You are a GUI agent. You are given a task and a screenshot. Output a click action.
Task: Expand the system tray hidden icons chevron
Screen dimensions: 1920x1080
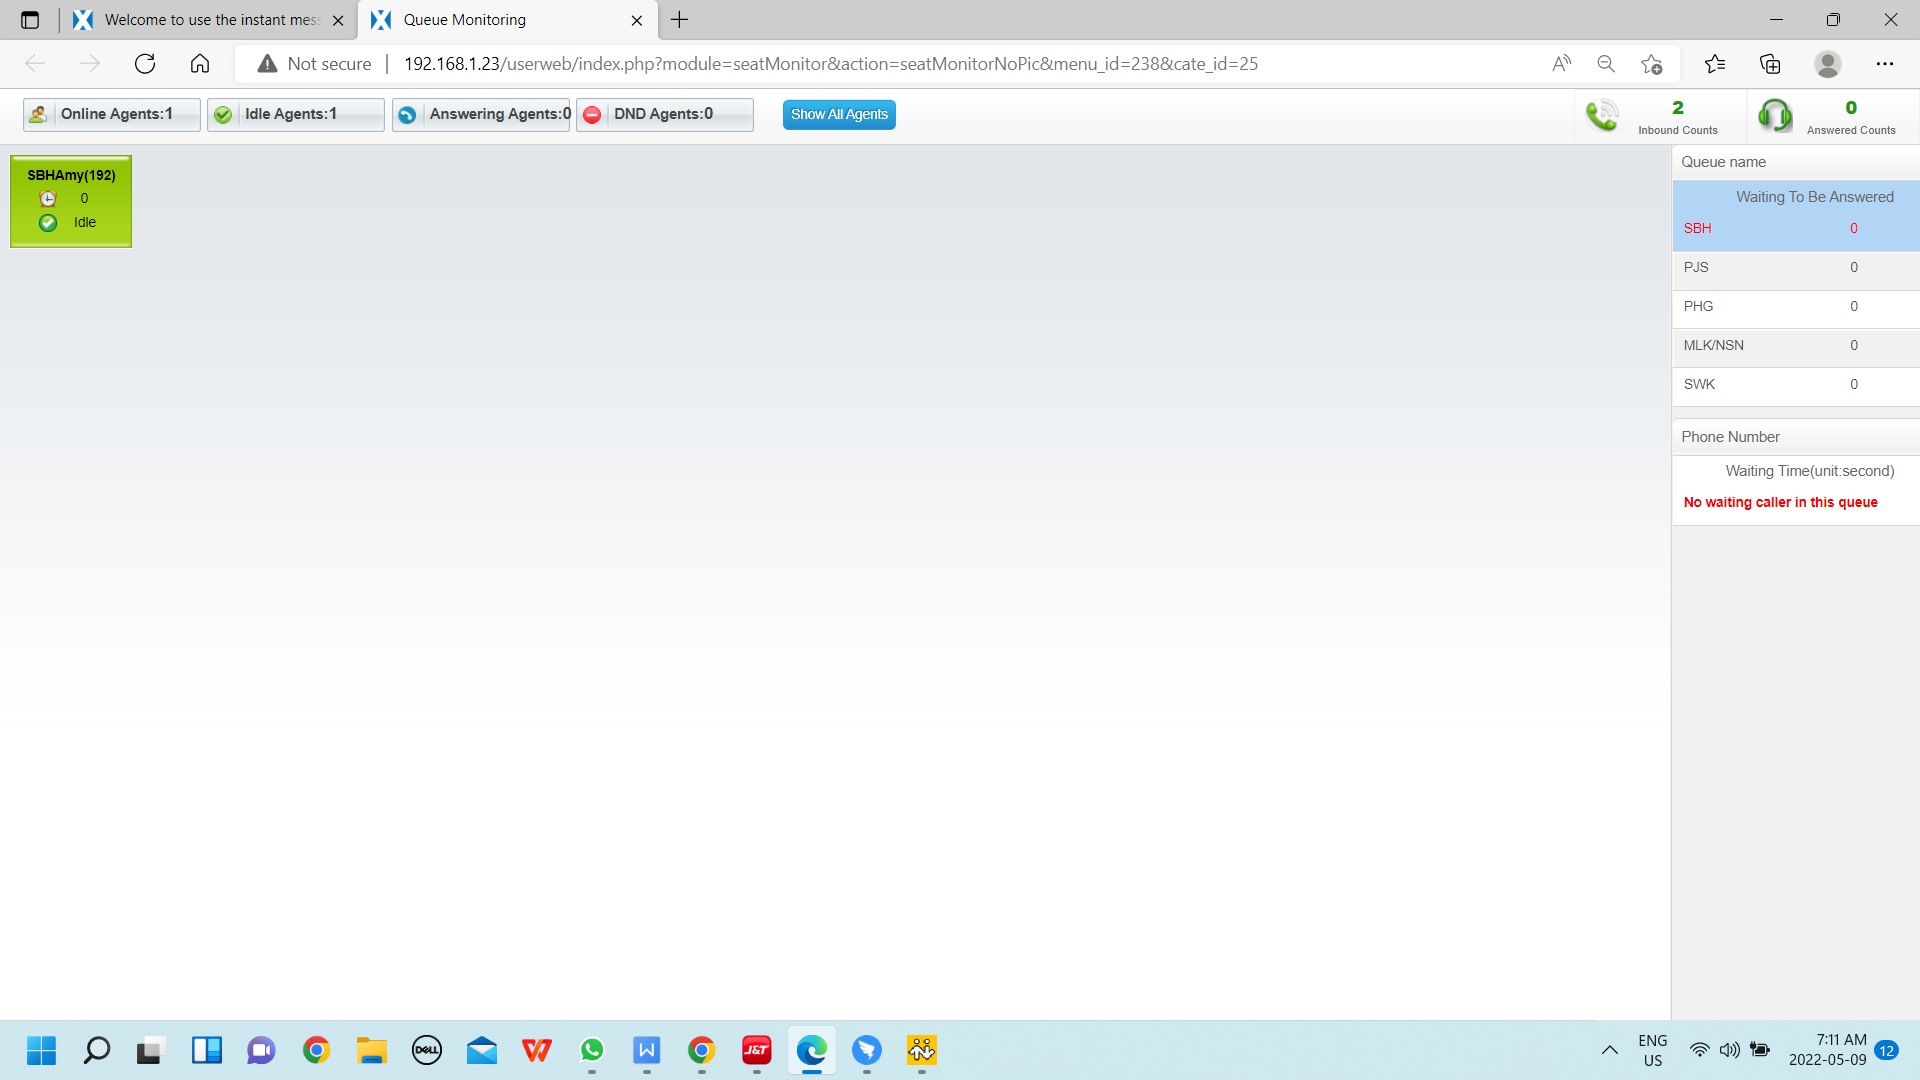pyautogui.click(x=1609, y=1050)
